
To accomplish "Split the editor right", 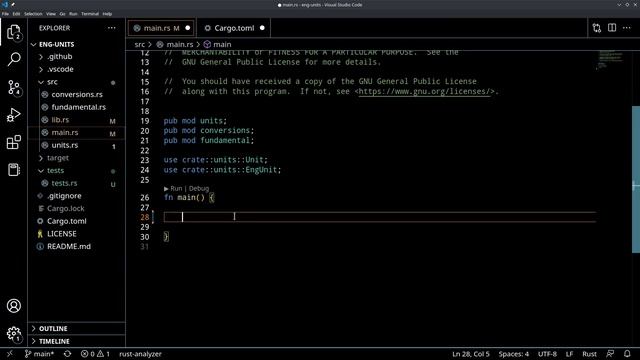I will [x=612, y=28].
